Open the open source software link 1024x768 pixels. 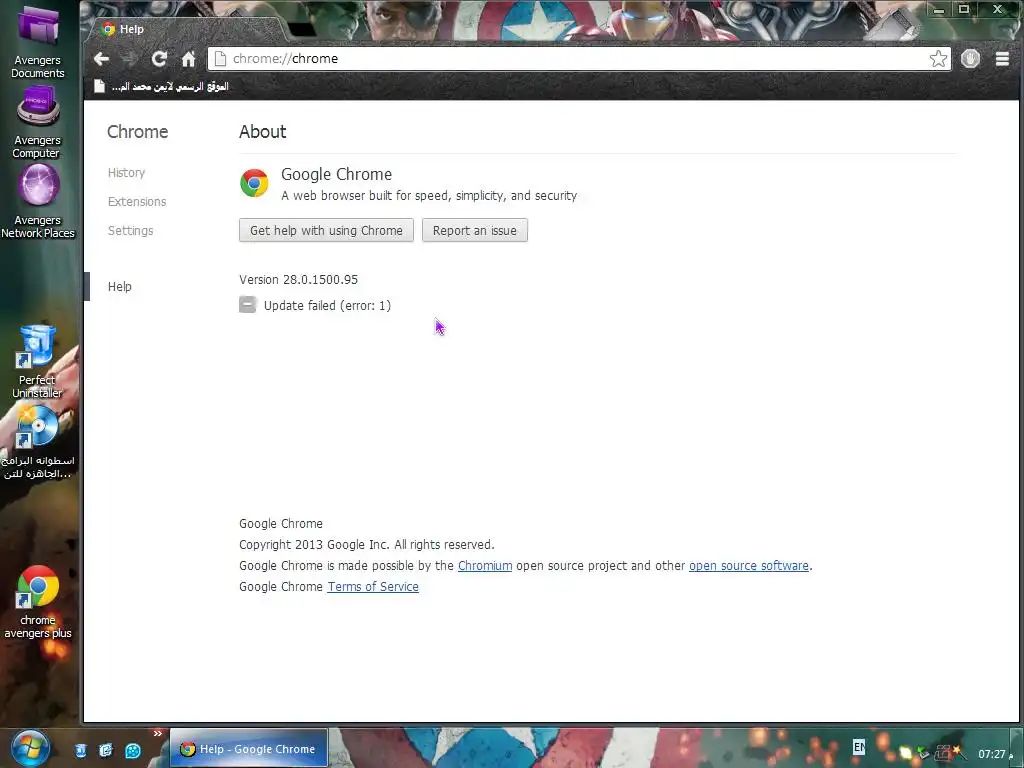(x=748, y=566)
